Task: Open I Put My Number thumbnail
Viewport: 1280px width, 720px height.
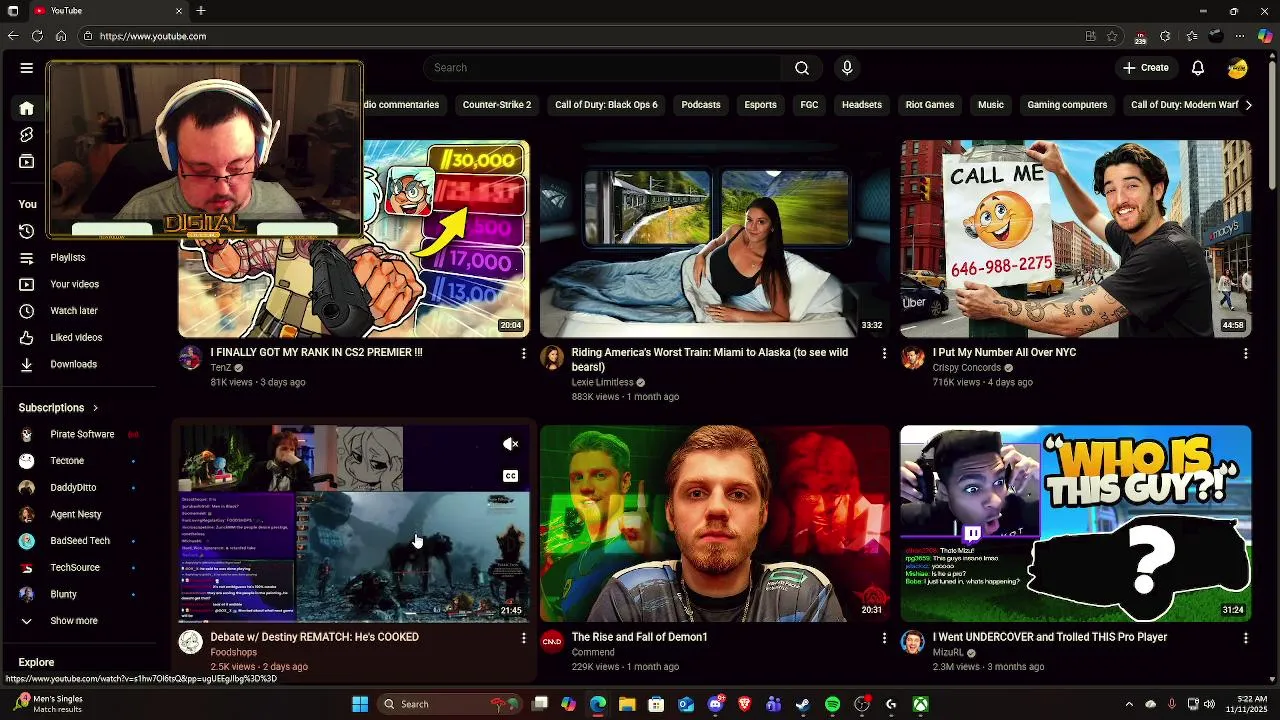Action: (1076, 239)
